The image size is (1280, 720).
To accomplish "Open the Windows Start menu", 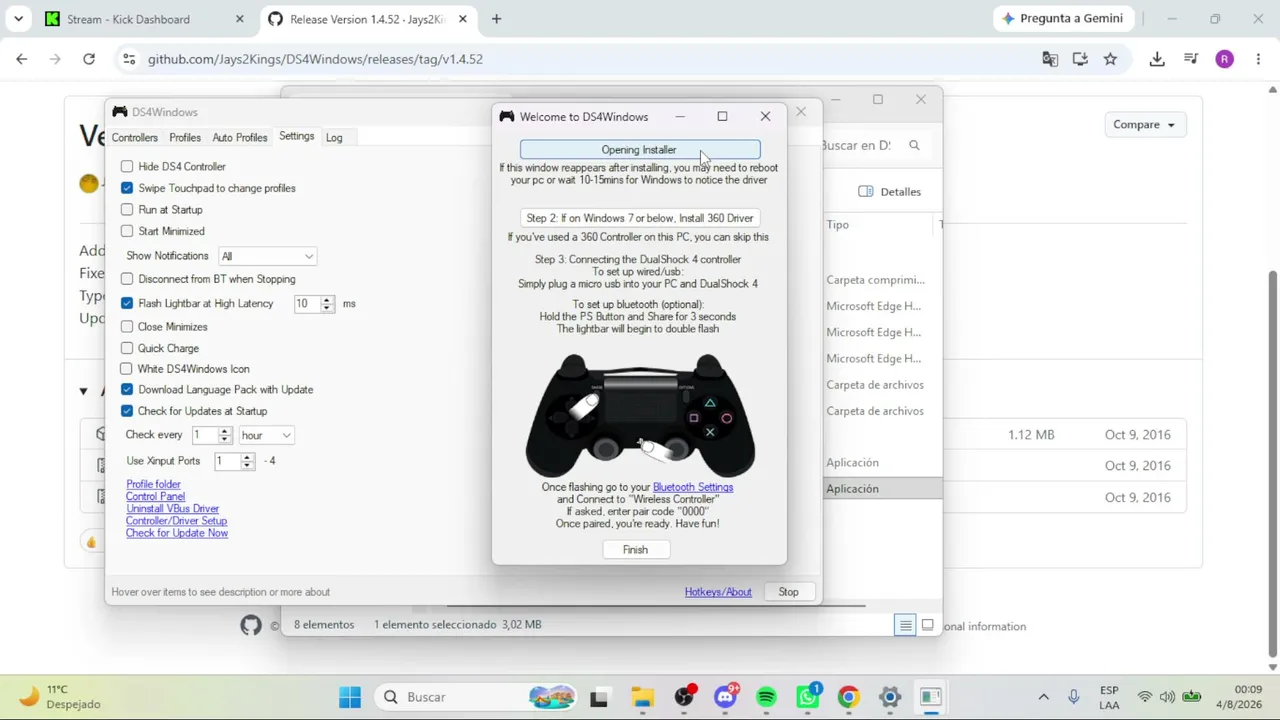I will click(x=349, y=697).
